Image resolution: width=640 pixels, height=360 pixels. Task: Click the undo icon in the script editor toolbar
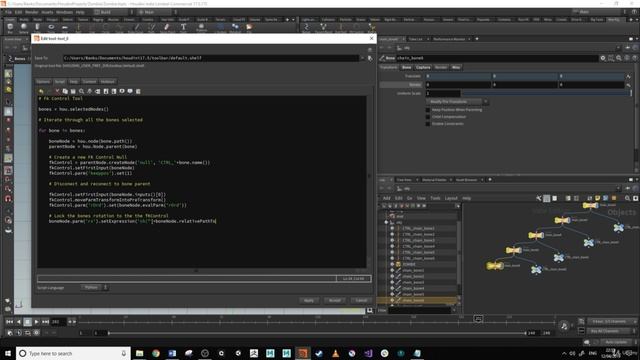41,91
